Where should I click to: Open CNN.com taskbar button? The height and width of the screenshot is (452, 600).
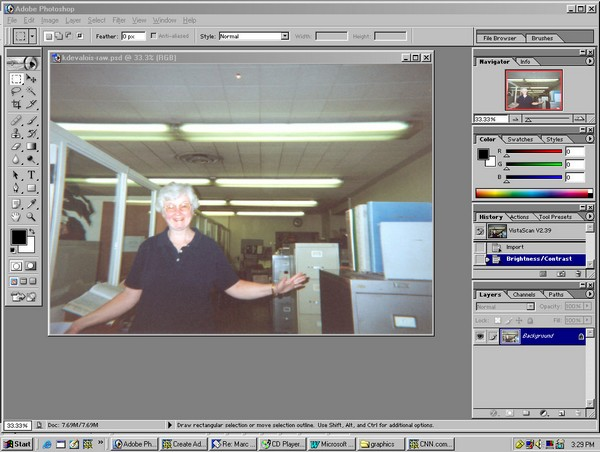(430, 444)
